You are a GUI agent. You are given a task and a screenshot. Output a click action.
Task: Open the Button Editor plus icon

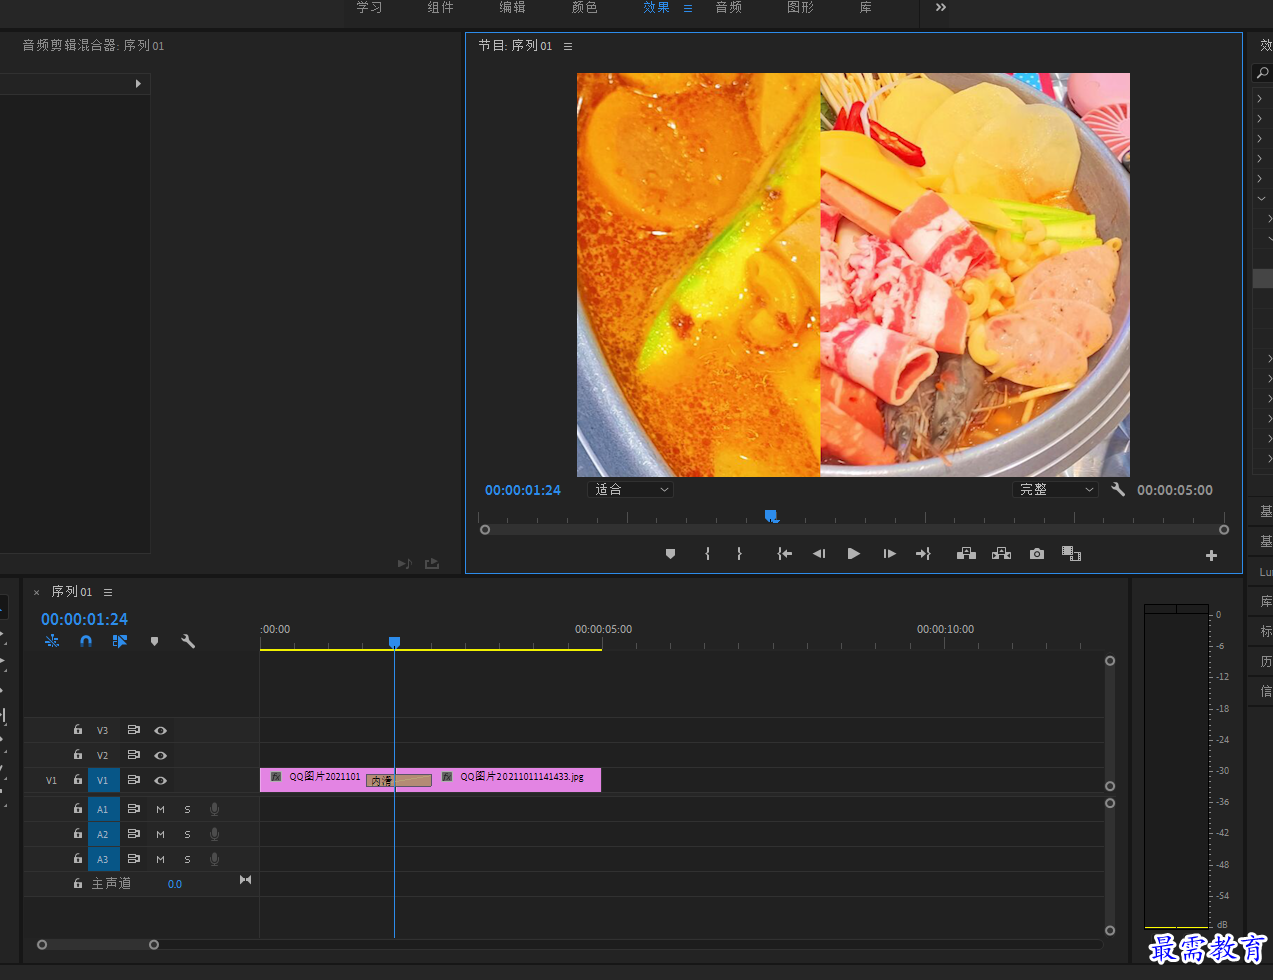click(x=1211, y=555)
